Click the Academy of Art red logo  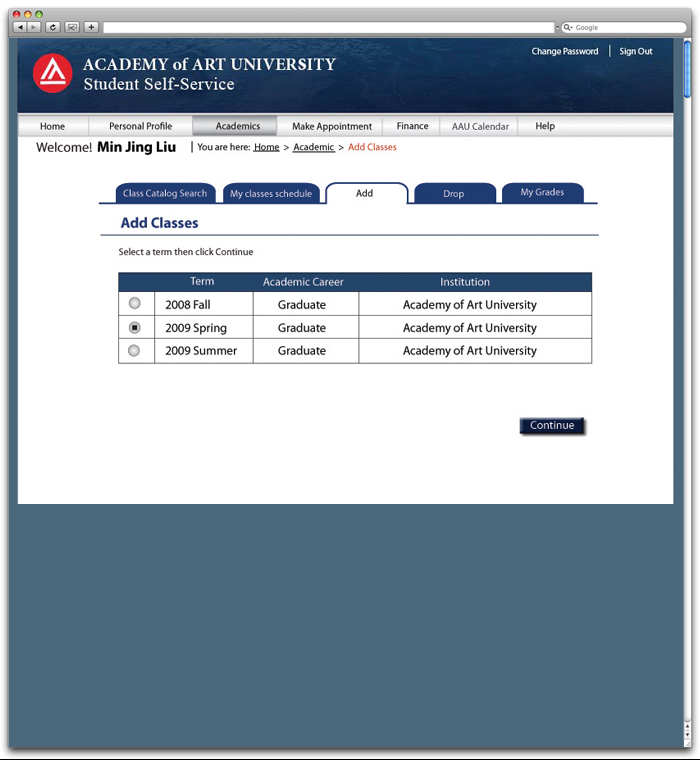[x=52, y=73]
